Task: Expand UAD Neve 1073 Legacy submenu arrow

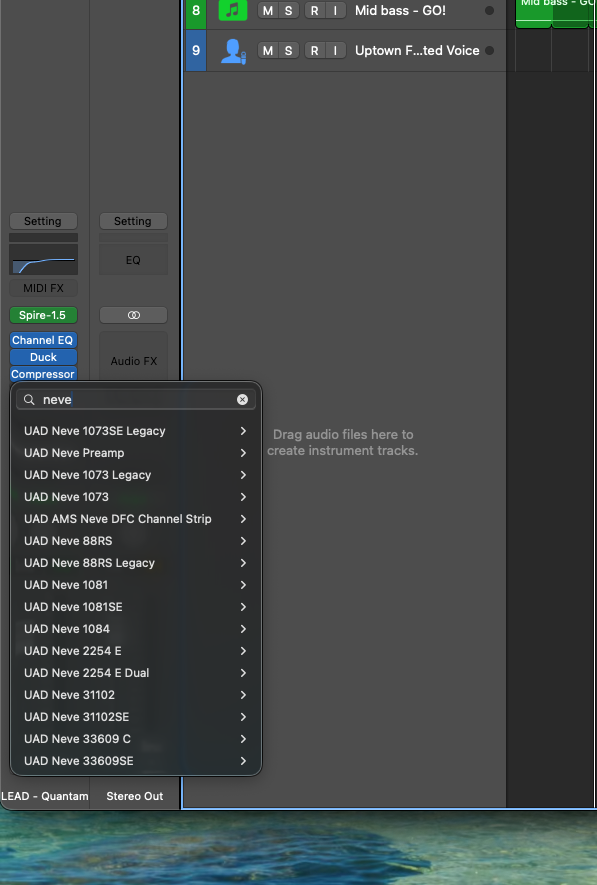Action: click(243, 475)
